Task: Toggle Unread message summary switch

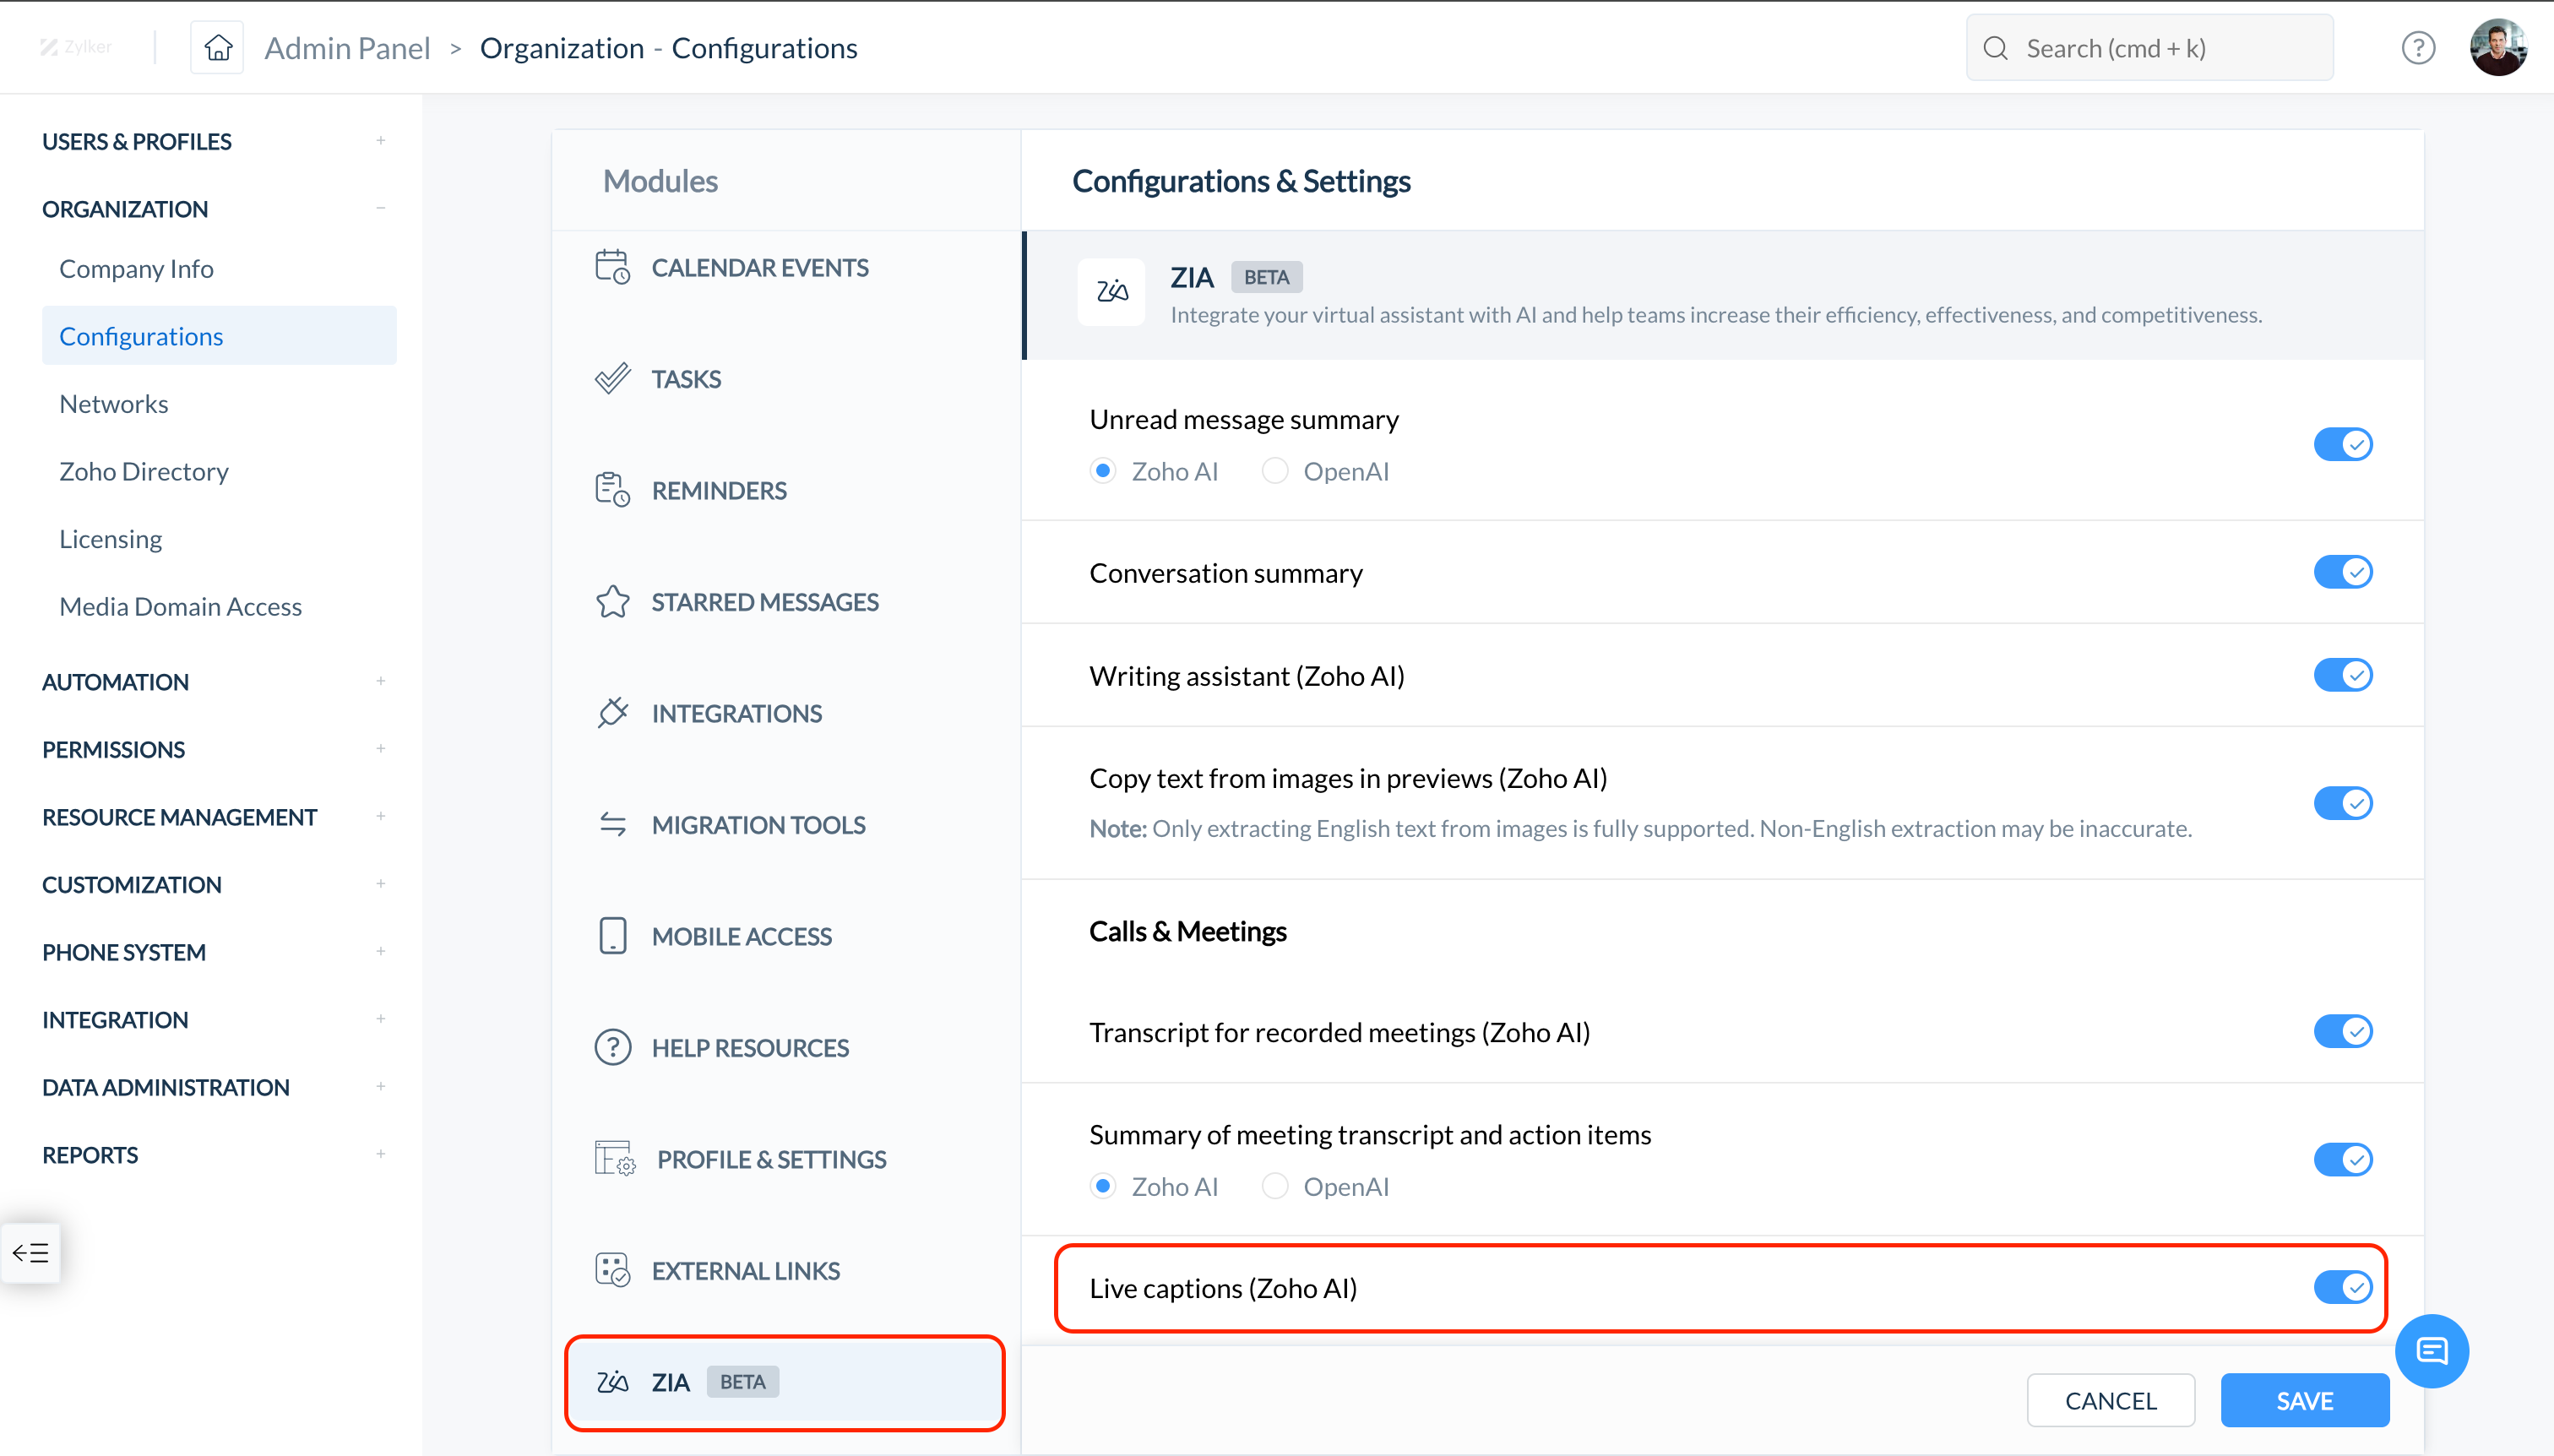Action: point(2342,444)
